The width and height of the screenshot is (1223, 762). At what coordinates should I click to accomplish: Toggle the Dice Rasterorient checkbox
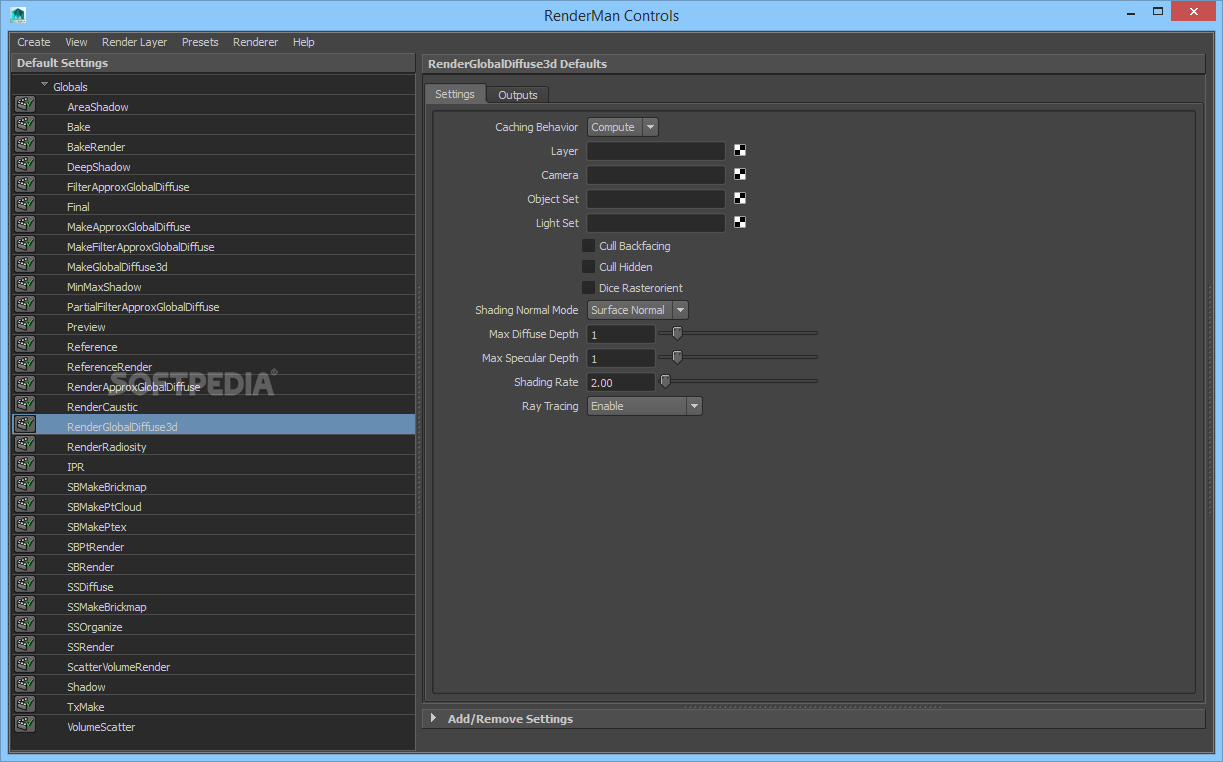589,288
